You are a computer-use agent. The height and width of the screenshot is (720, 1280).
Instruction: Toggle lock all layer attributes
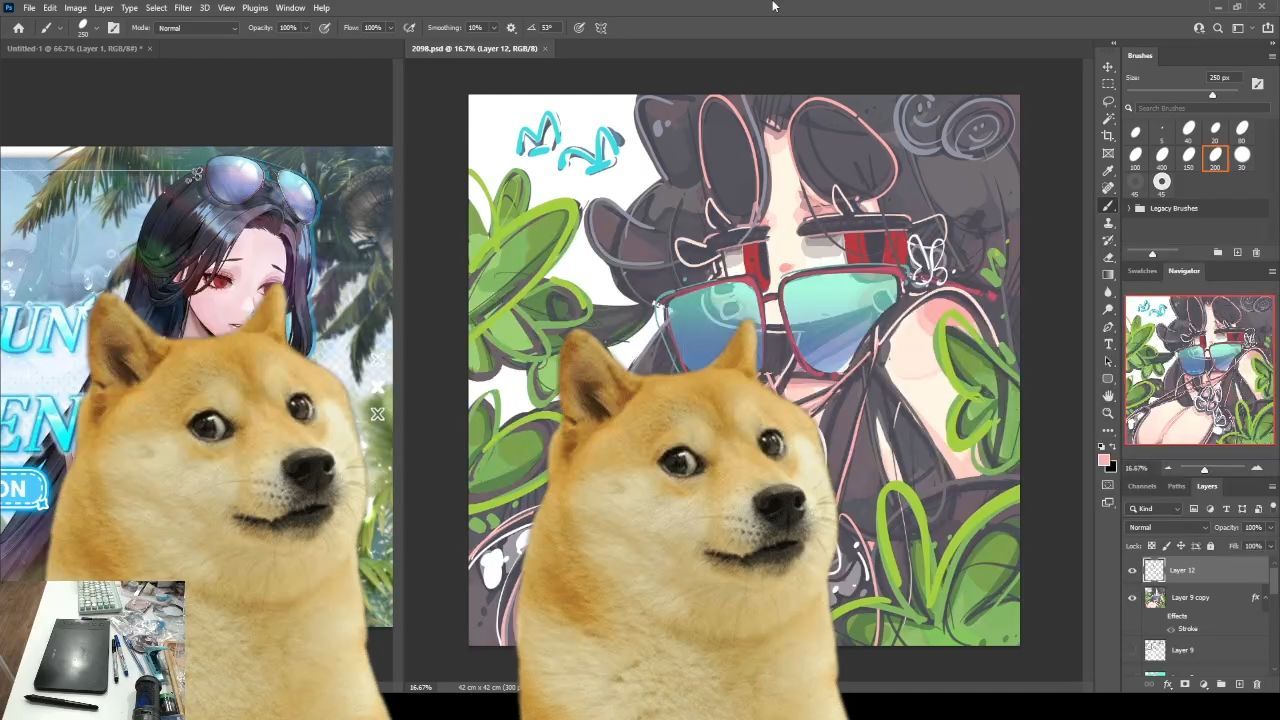[1210, 546]
